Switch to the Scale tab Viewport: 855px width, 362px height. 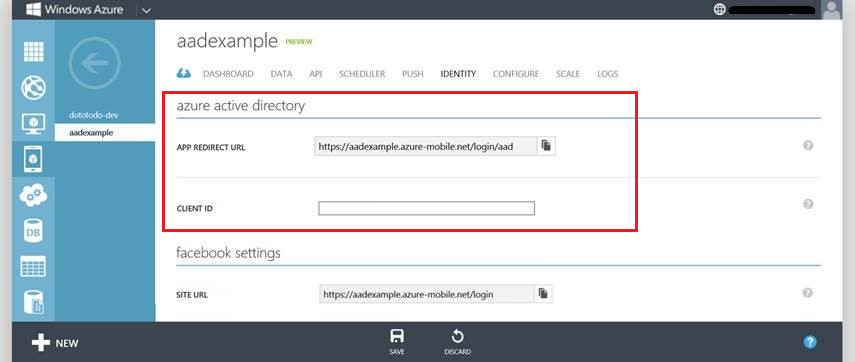(x=568, y=74)
